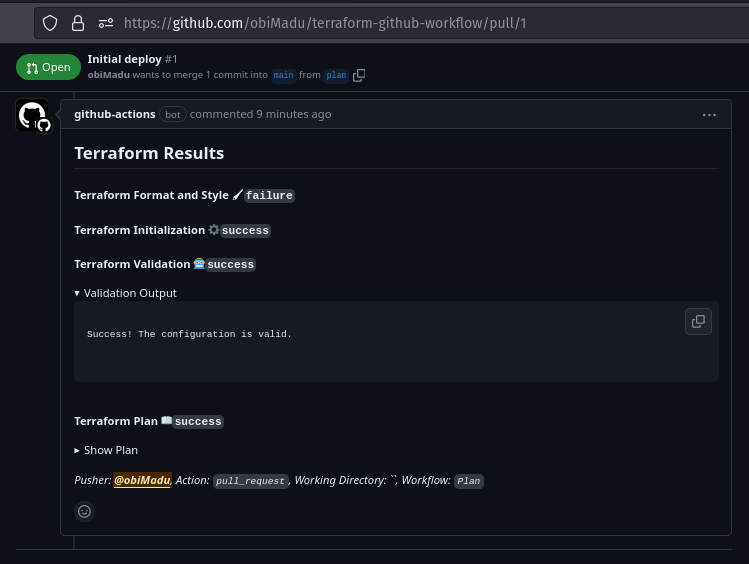Click the @obiMadu mention link
Screen dimensions: 749x564
click(142, 480)
